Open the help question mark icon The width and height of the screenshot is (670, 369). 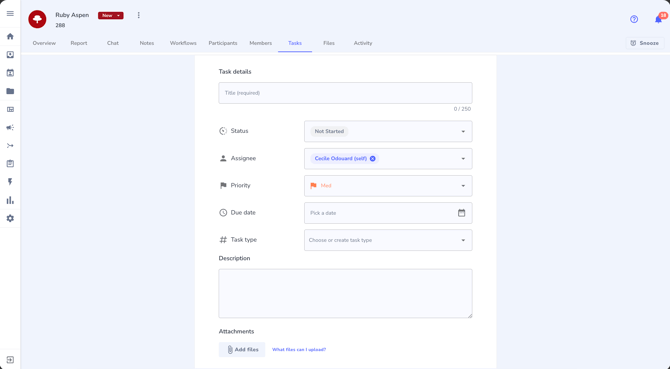(x=634, y=19)
